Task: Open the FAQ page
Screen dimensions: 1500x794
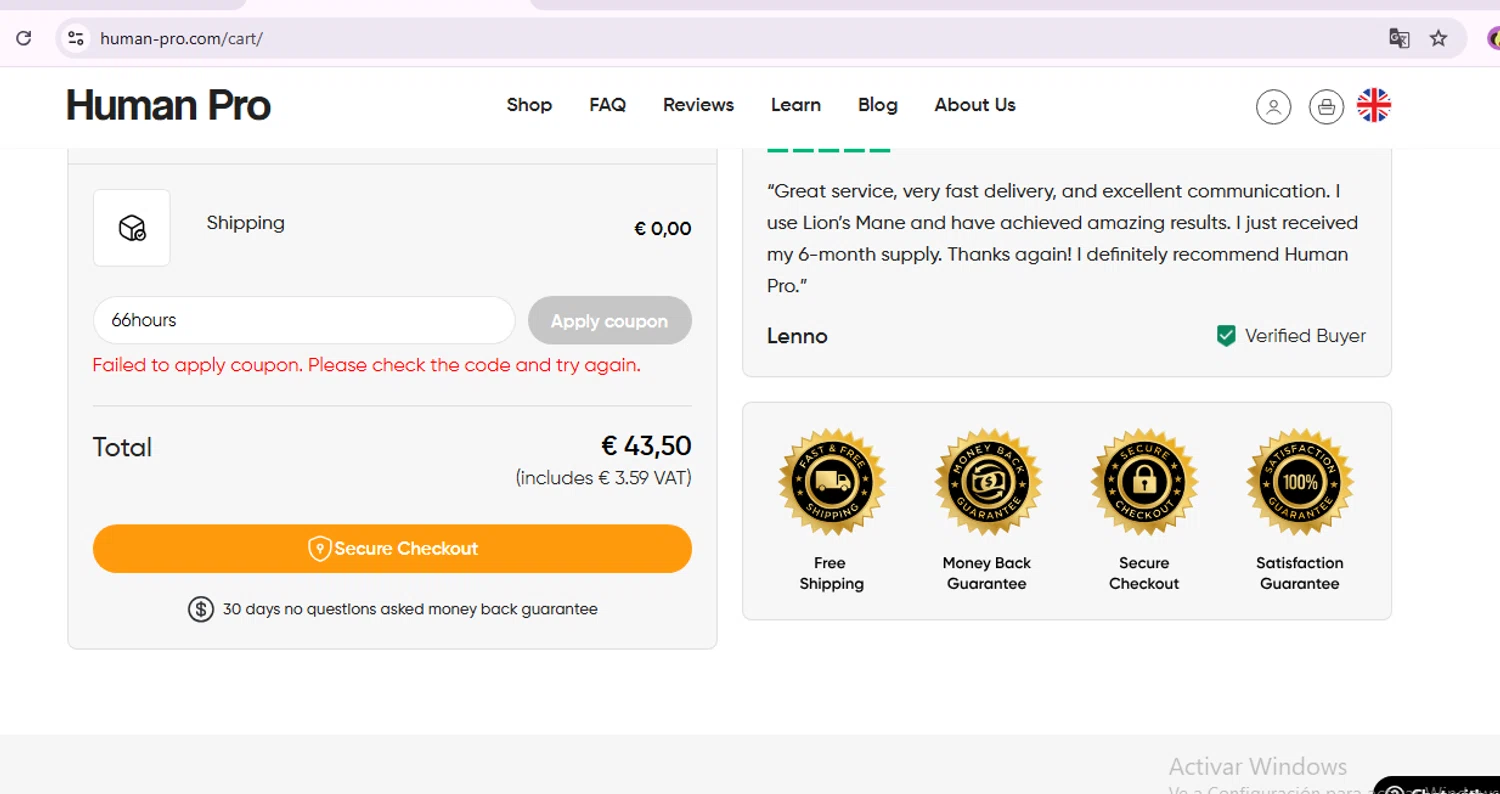Action: pyautogui.click(x=607, y=105)
